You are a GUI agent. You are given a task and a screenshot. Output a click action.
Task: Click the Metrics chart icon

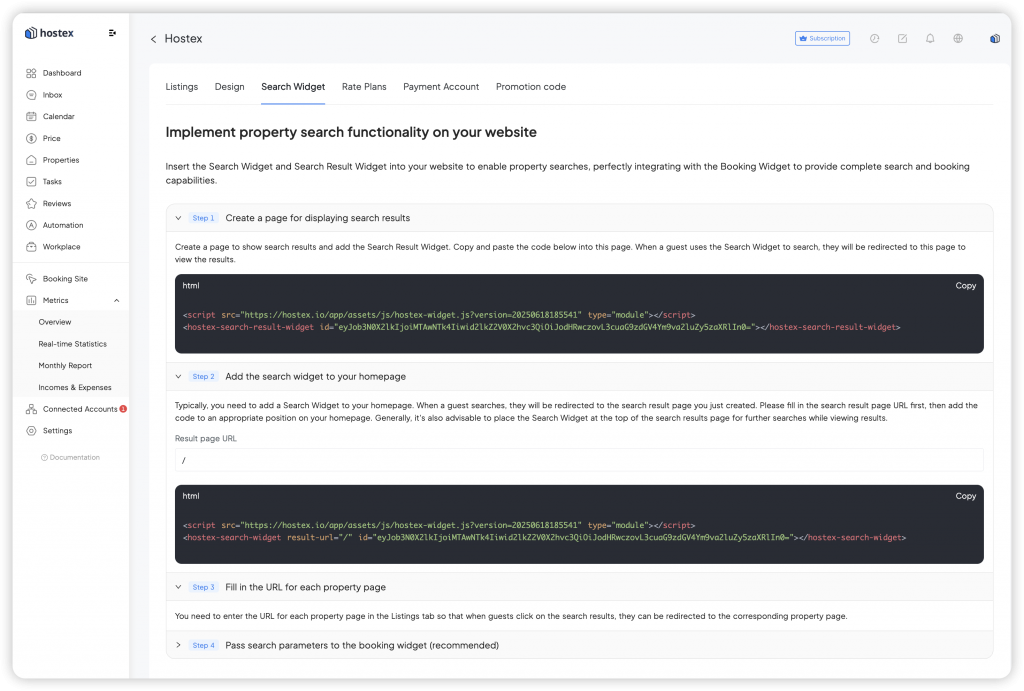pyautogui.click(x=31, y=300)
